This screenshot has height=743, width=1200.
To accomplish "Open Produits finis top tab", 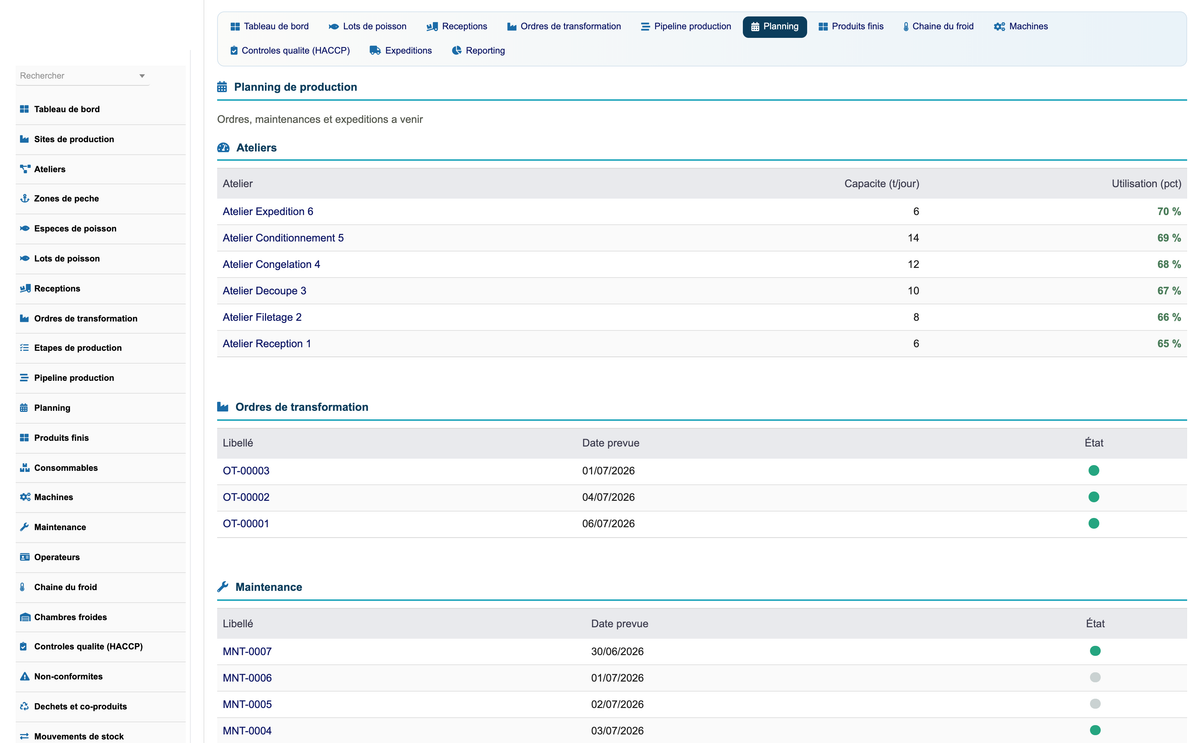I will (x=851, y=26).
